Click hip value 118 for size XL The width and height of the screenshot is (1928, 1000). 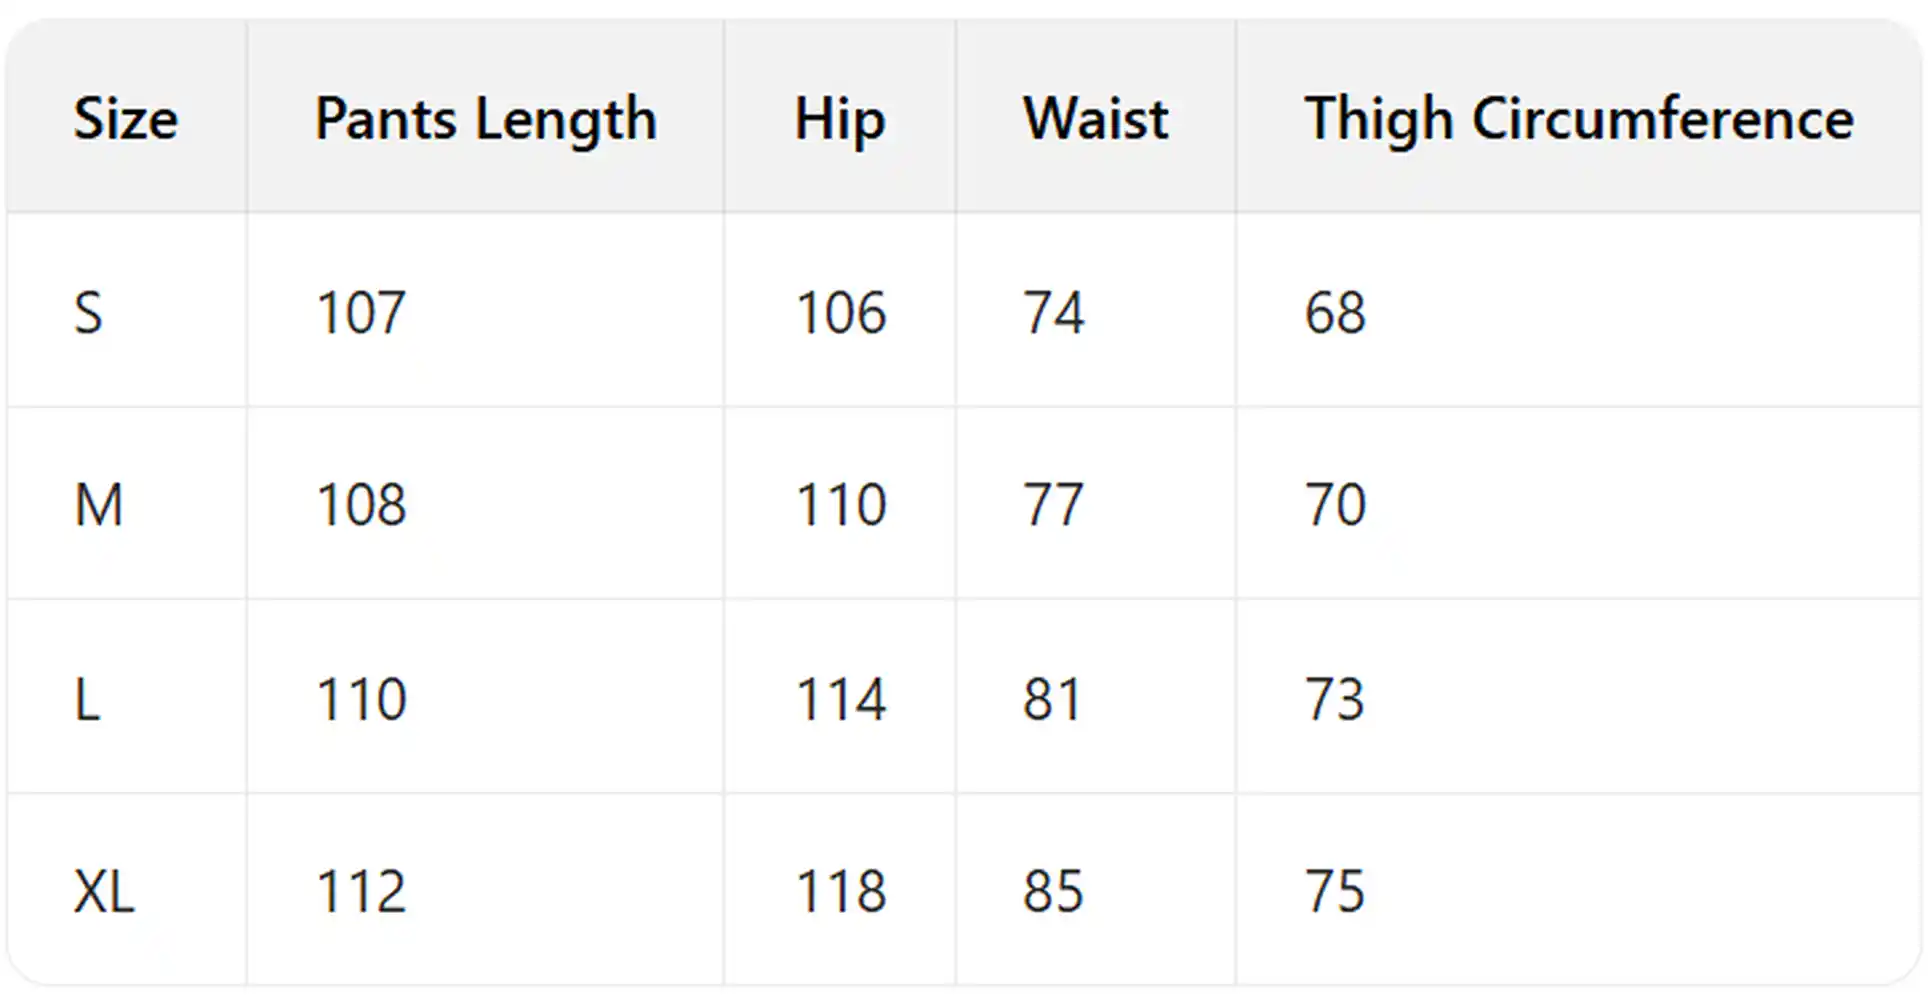(841, 891)
